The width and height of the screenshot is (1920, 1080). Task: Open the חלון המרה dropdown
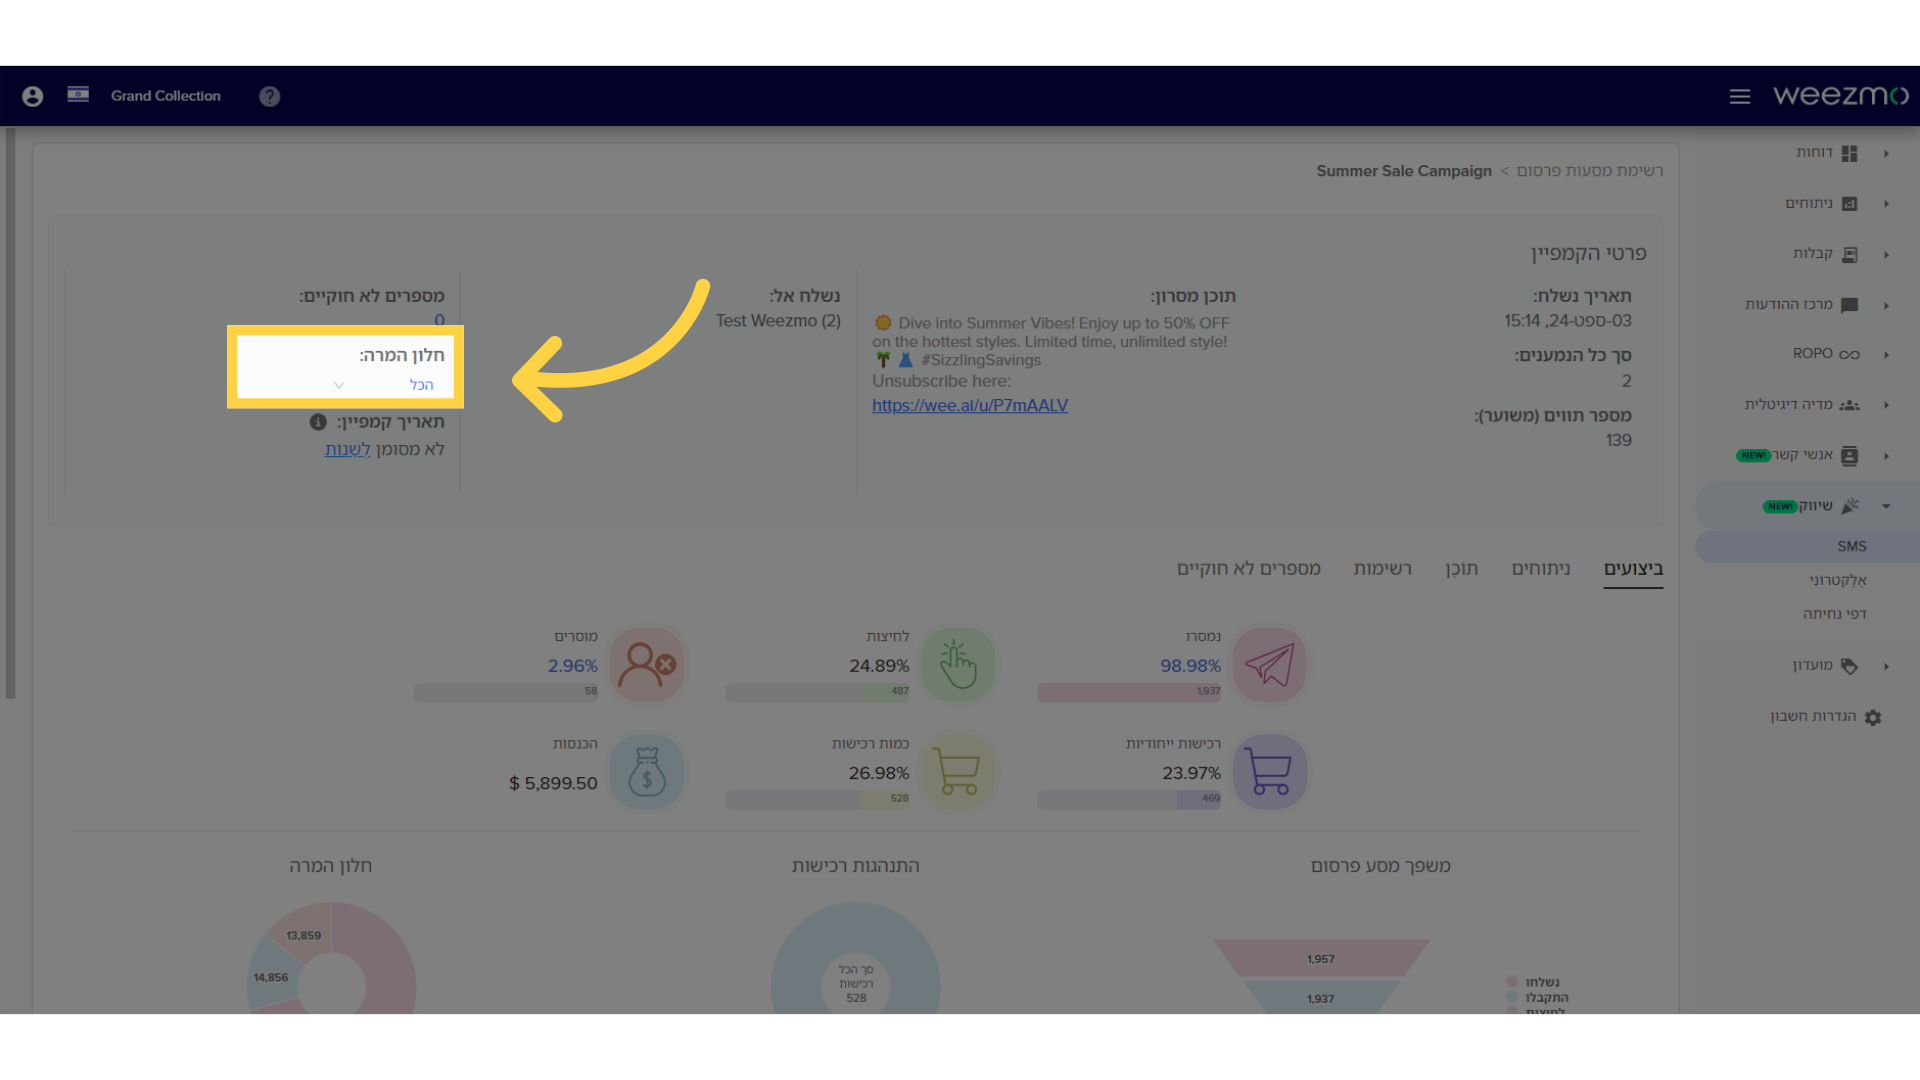(x=385, y=385)
